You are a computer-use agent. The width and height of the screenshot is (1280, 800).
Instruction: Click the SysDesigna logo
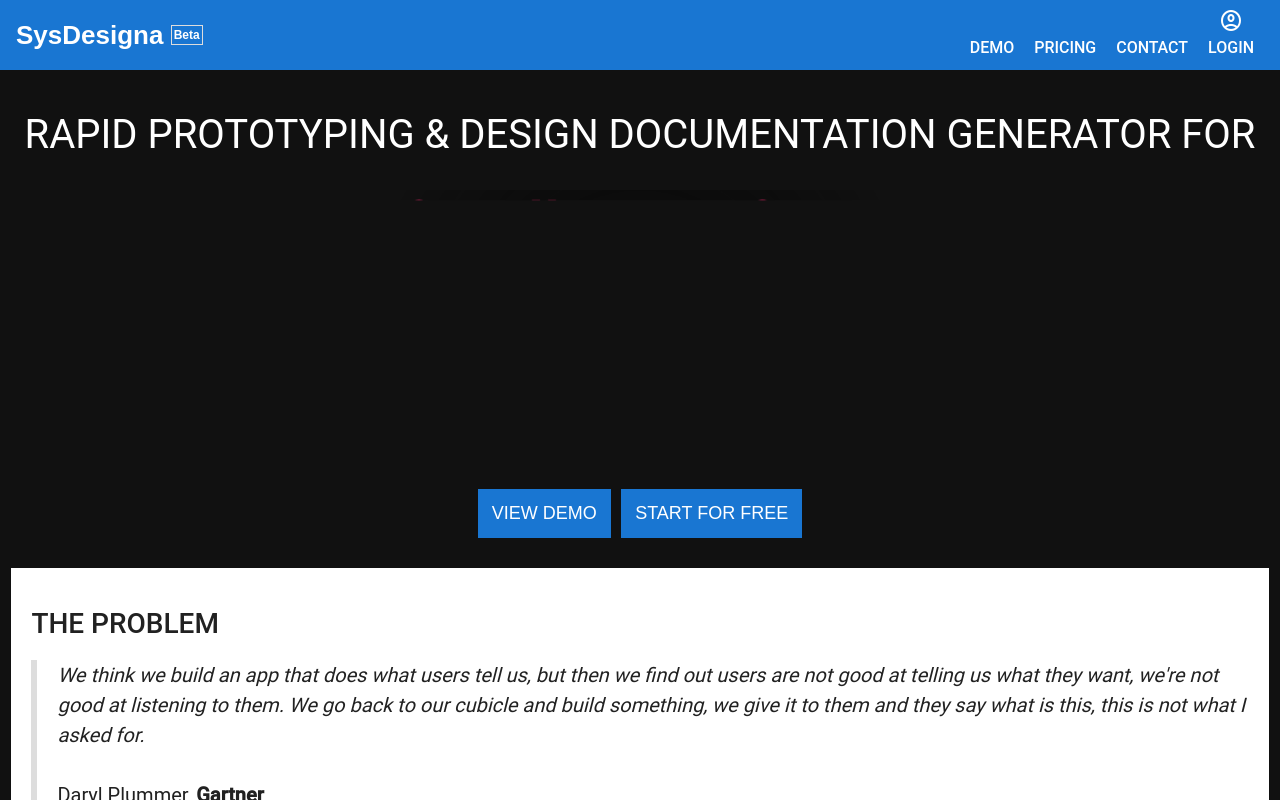tap(90, 35)
